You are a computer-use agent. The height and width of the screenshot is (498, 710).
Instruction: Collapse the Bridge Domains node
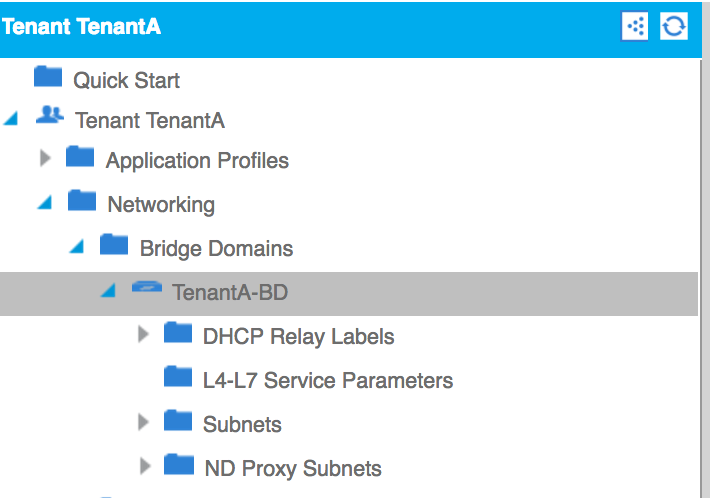tap(77, 247)
